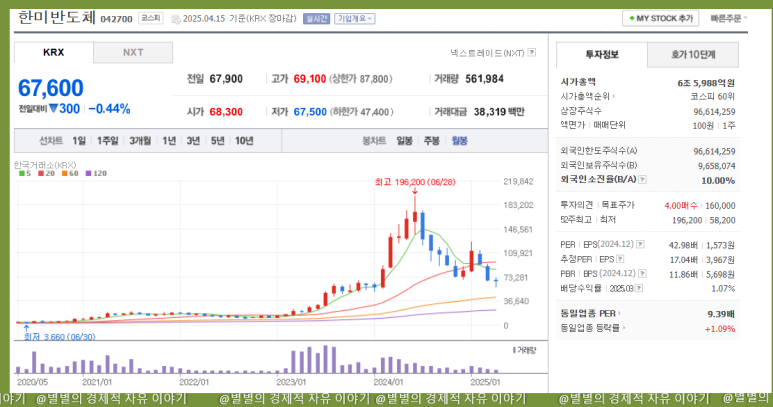Click the current price 67,600
The height and width of the screenshot is (407, 773).
click(51, 88)
